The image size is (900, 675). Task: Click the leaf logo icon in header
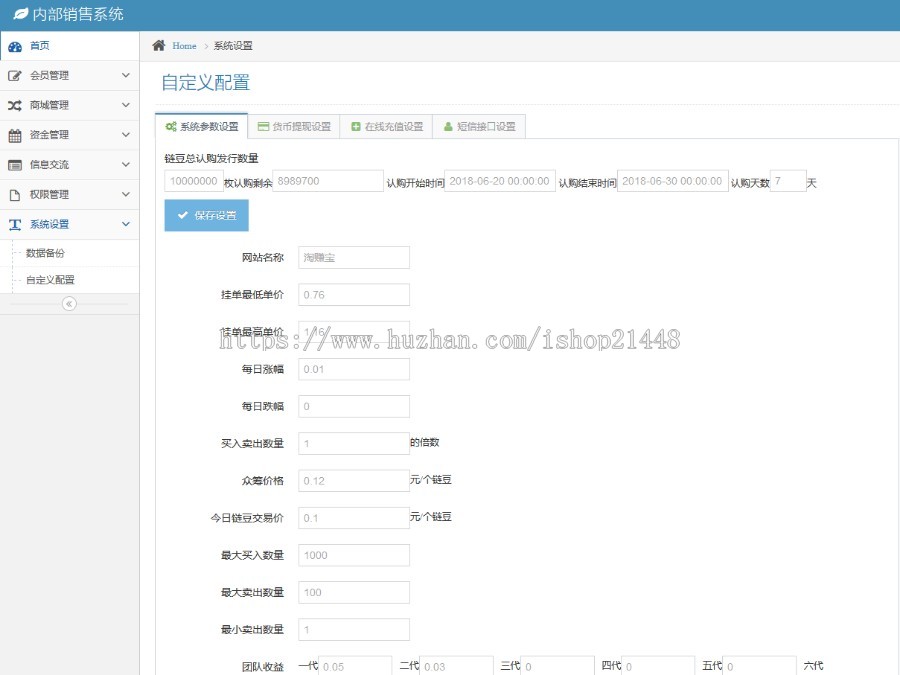pos(20,15)
